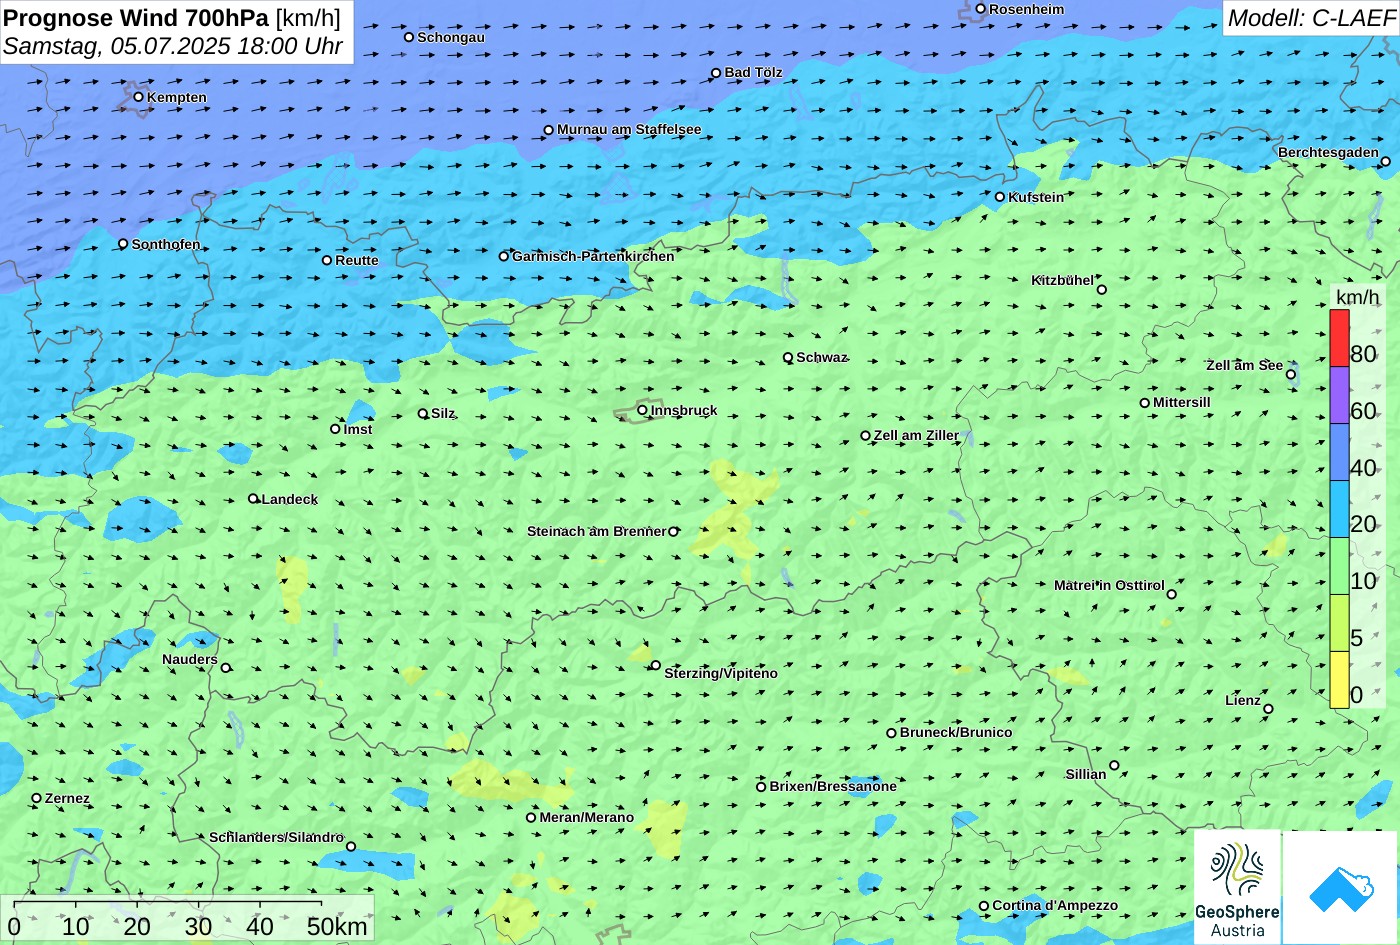Viewport: 1400px width, 945px height.
Task: Click the 'Bruneck/Brunico' label
Action: [x=956, y=732]
